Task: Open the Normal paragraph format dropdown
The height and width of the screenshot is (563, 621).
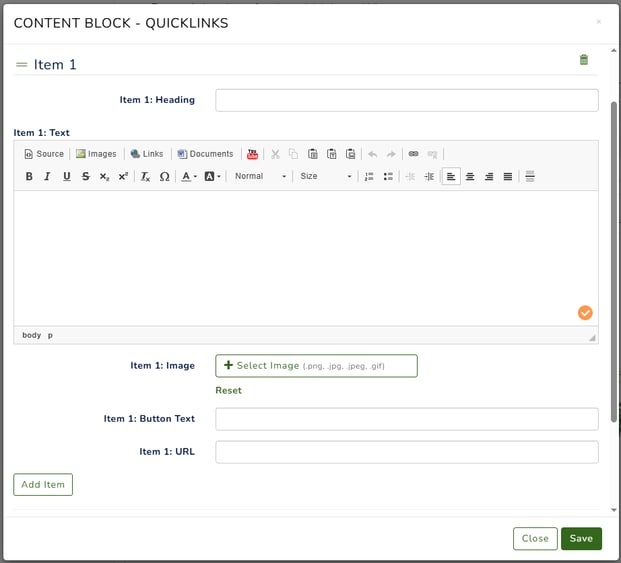Action: click(260, 176)
